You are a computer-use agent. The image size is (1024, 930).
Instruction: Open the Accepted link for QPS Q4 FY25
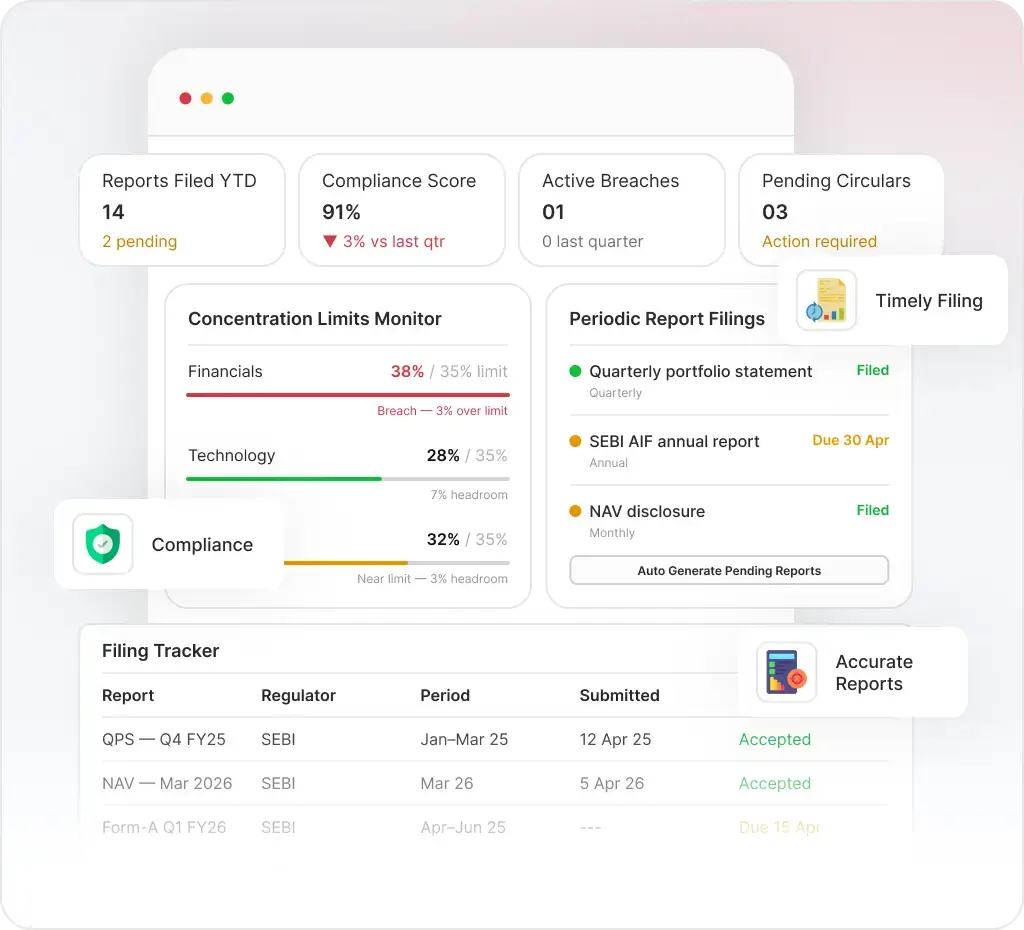(775, 739)
